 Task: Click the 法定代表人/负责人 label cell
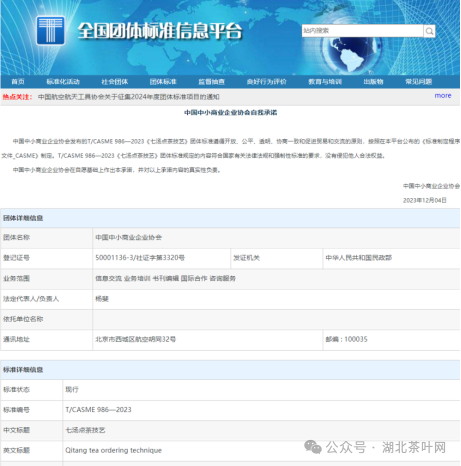coord(46,299)
